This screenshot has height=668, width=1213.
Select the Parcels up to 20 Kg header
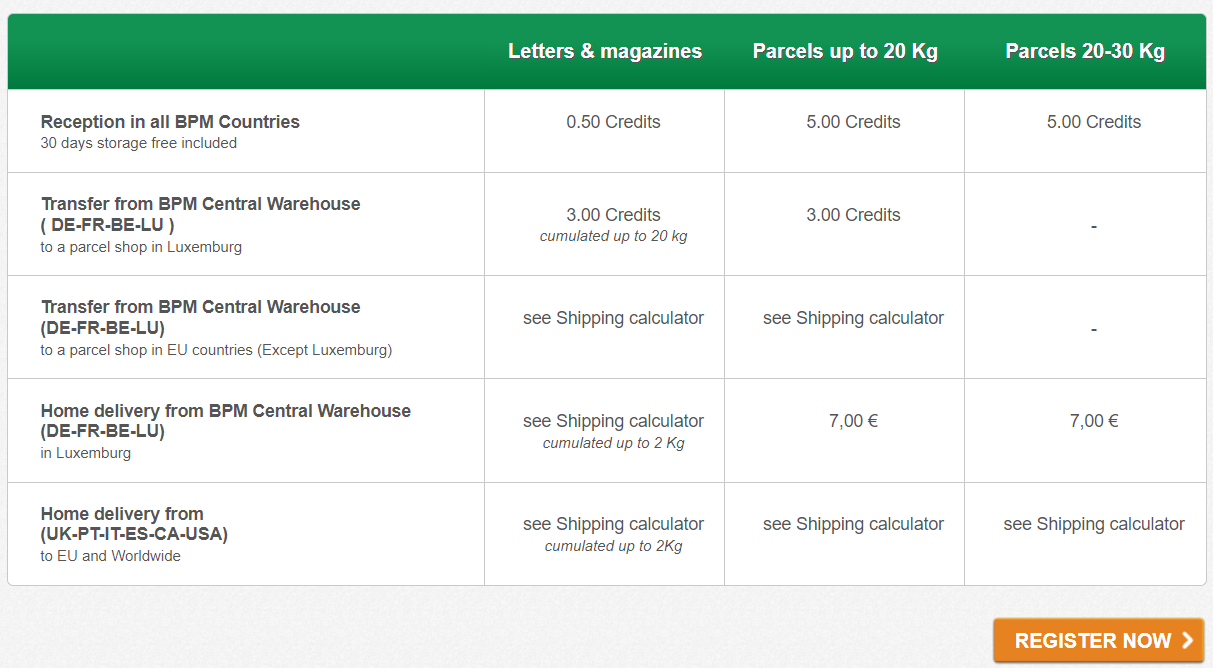click(845, 51)
